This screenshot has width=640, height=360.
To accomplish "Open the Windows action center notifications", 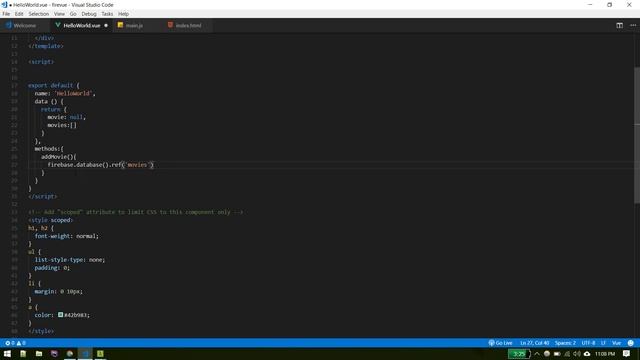I will point(627,354).
